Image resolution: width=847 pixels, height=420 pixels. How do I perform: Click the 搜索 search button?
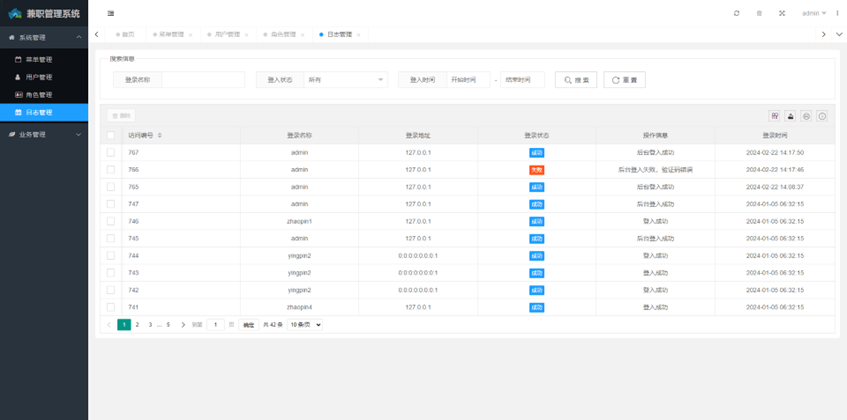[x=576, y=79]
